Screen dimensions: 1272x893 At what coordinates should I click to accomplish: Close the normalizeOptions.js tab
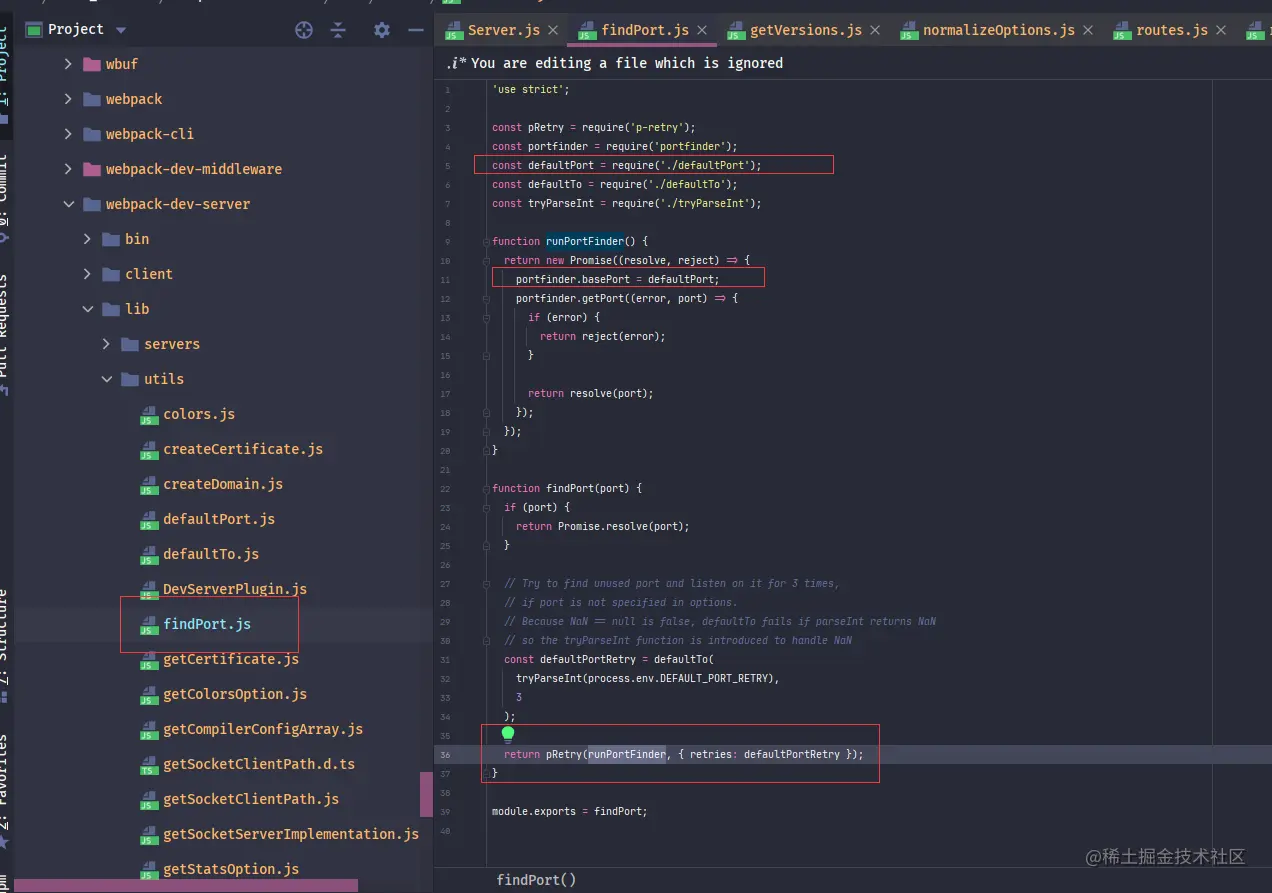coord(1088,31)
